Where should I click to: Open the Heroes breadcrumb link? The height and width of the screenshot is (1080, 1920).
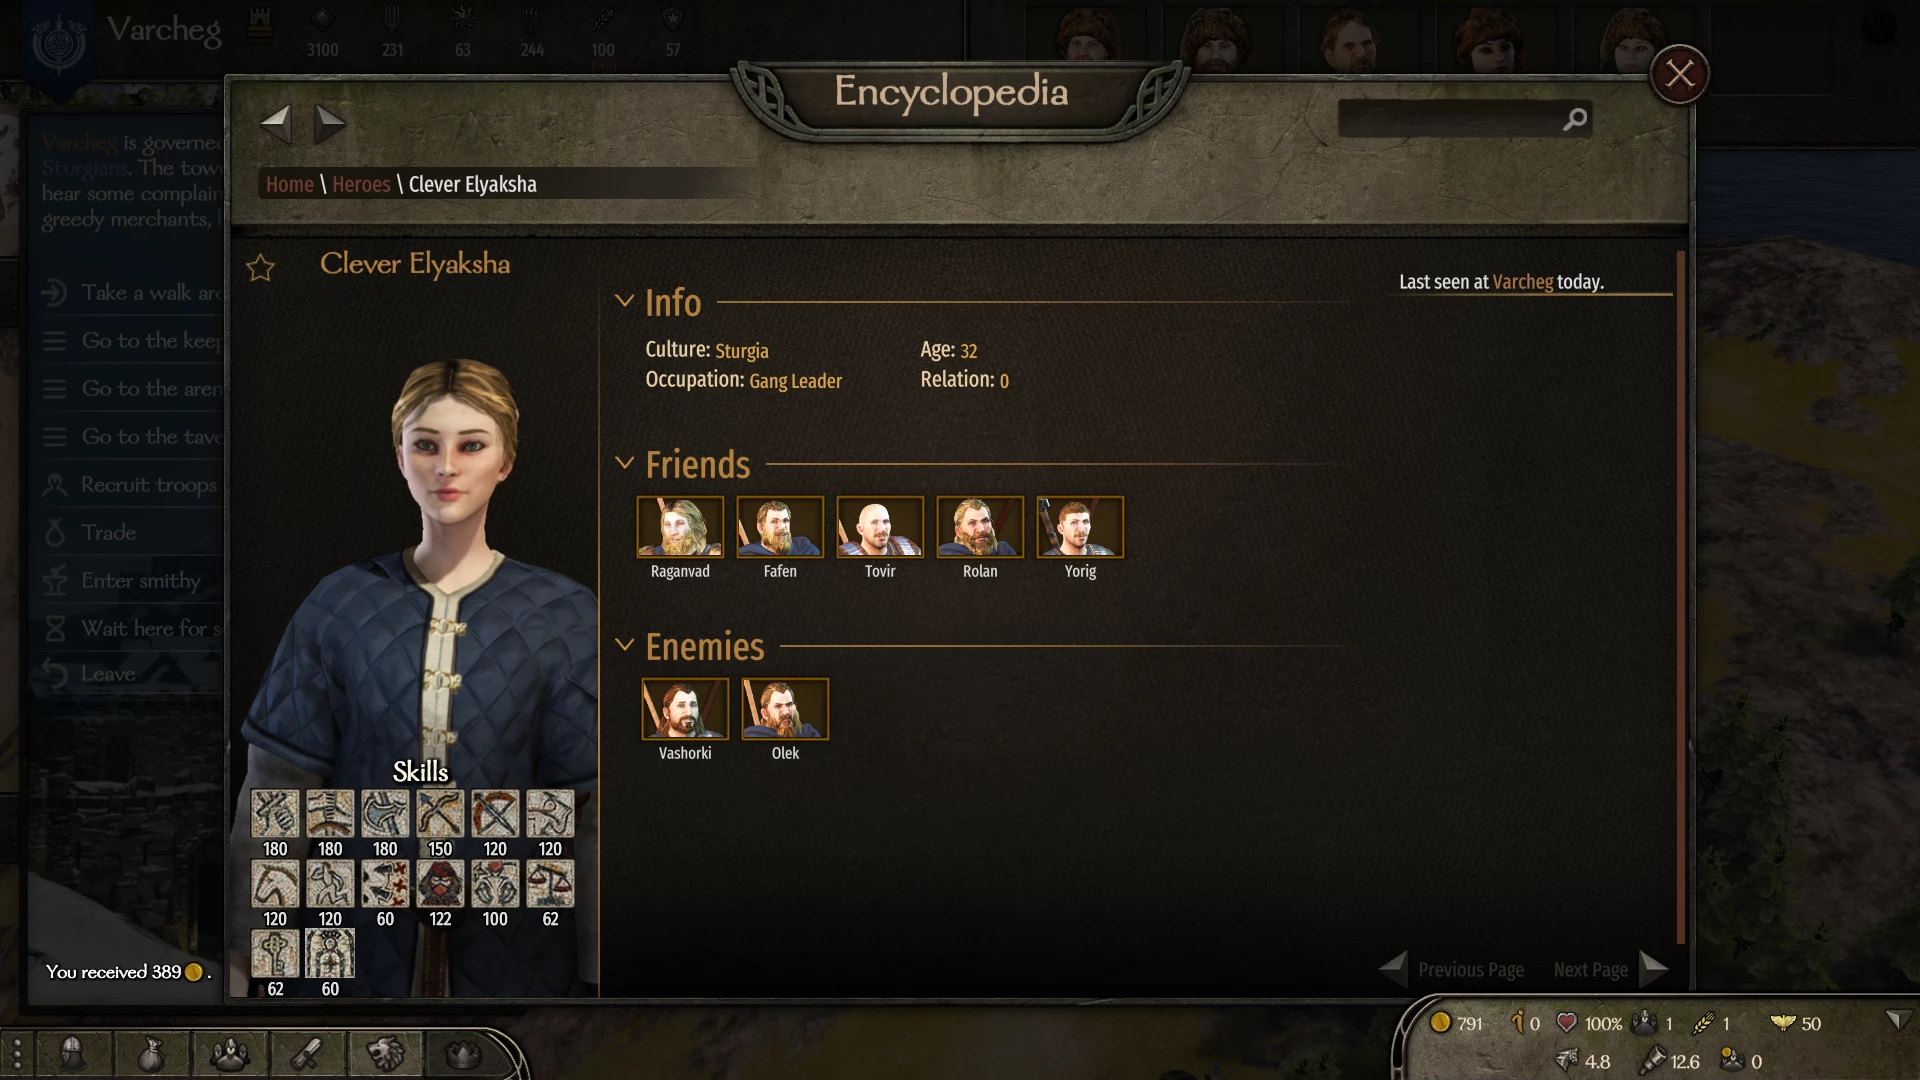[361, 184]
